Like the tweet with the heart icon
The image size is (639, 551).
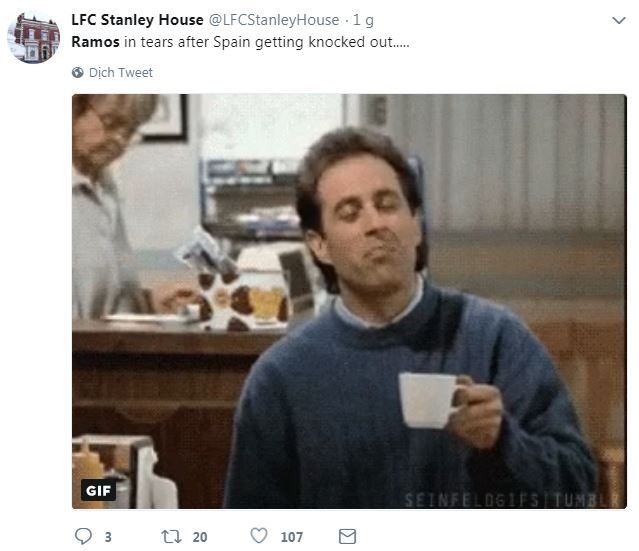click(x=259, y=536)
